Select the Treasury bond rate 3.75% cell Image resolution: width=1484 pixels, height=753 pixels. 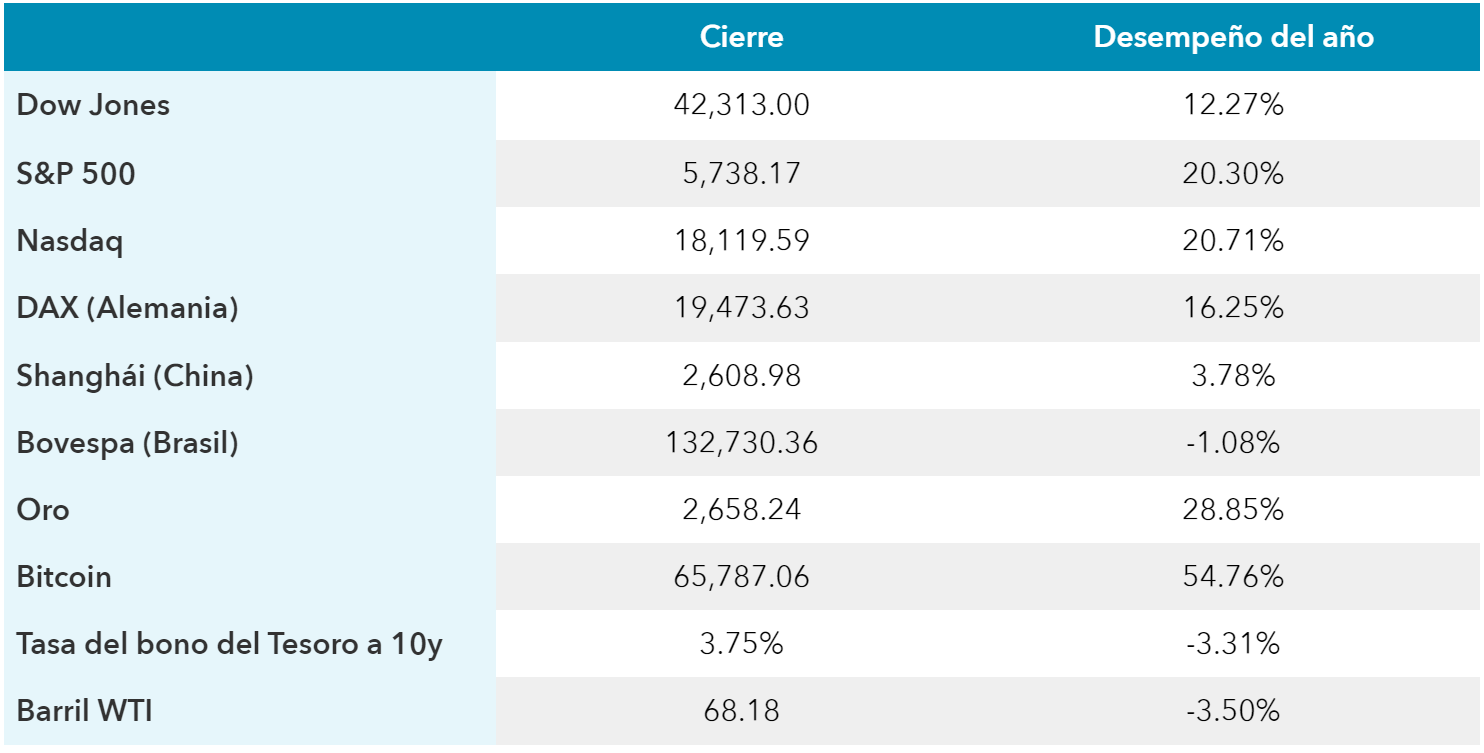742,644
